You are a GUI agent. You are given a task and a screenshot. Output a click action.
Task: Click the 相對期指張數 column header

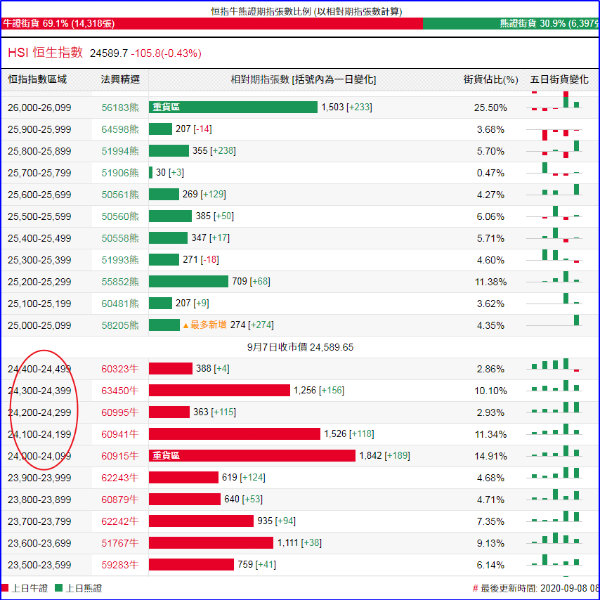click(x=303, y=80)
